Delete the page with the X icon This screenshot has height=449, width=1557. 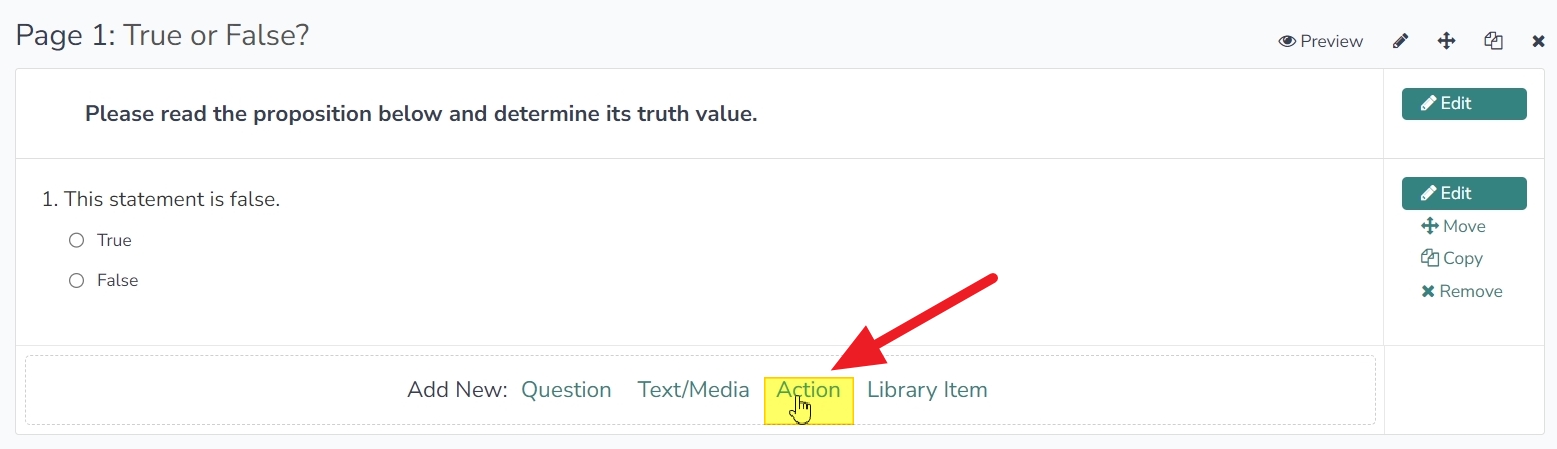pos(1539,41)
